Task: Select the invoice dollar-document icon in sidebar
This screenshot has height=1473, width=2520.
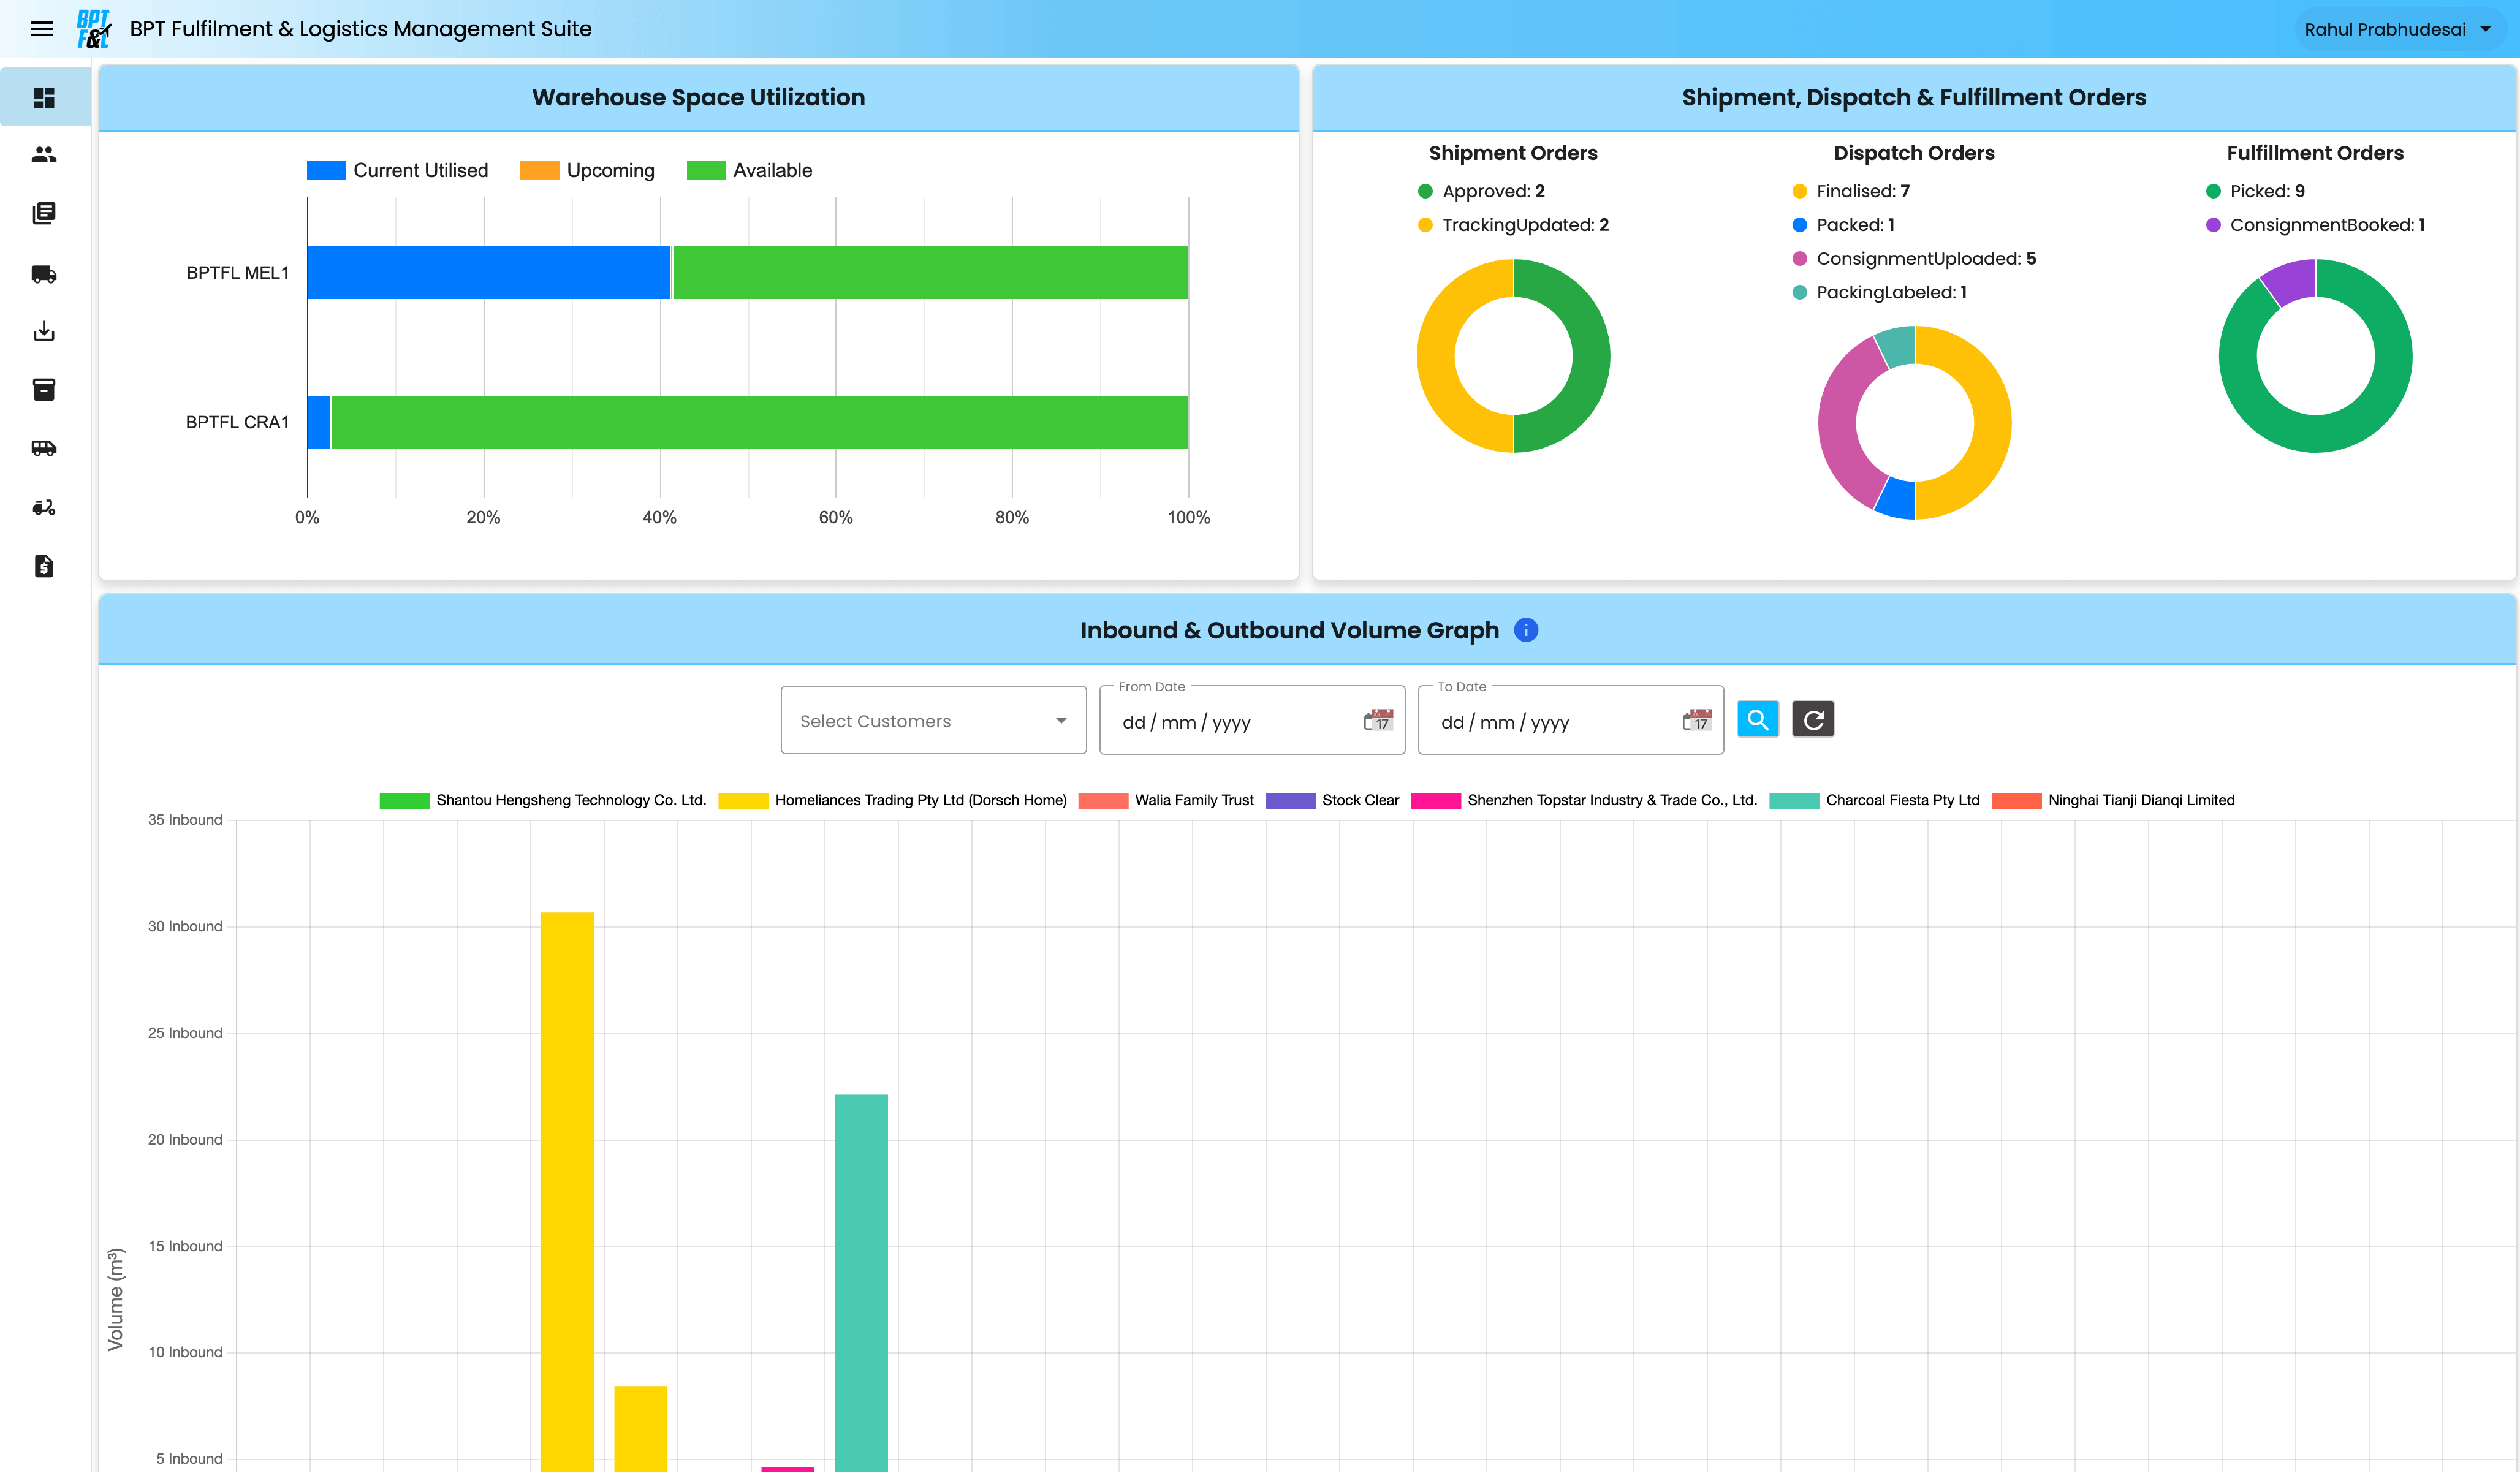Action: tap(43, 565)
